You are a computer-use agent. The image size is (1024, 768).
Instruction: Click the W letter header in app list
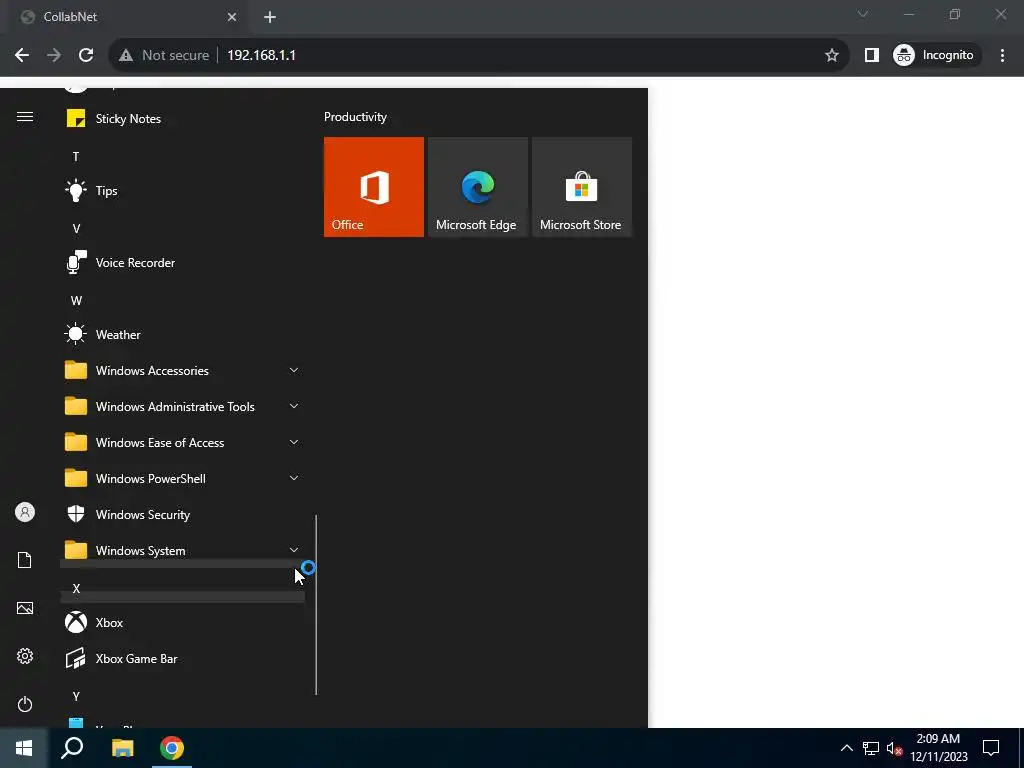point(76,300)
